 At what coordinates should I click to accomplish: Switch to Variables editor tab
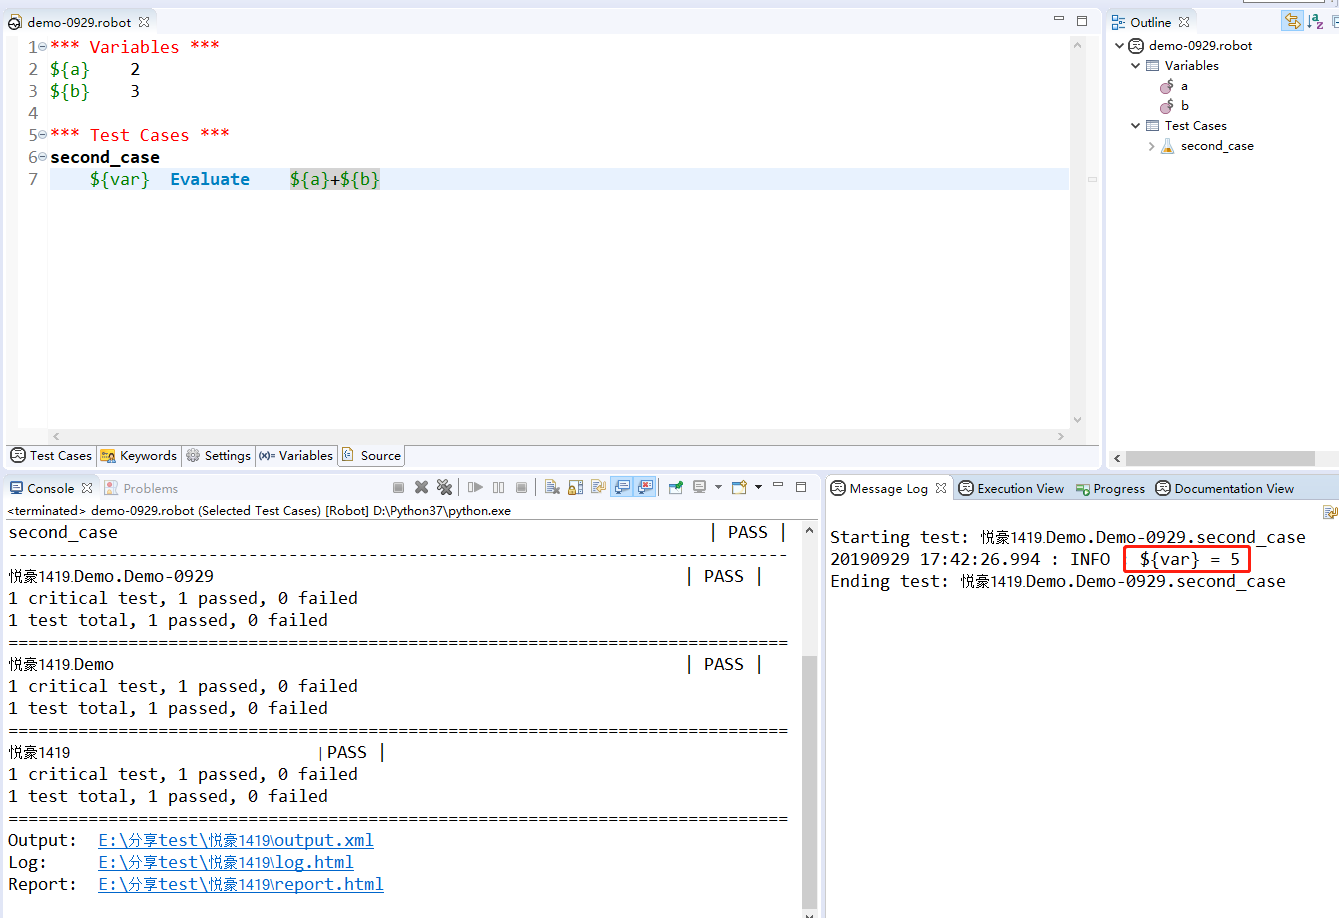(296, 455)
